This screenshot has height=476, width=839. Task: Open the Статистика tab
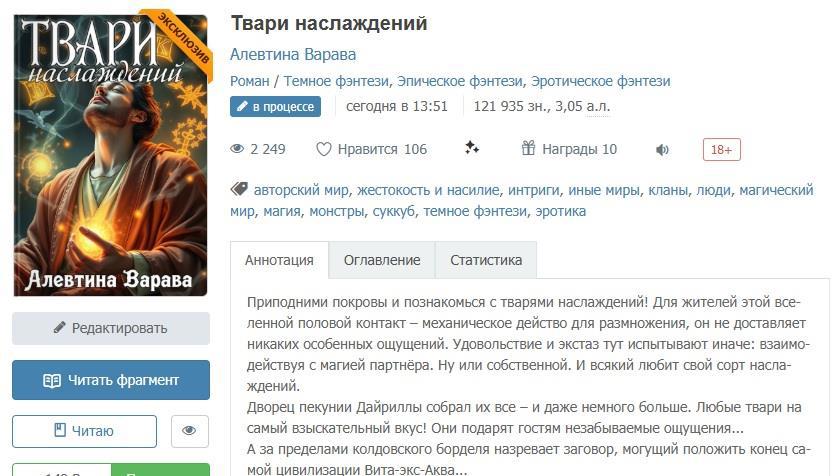click(x=486, y=260)
